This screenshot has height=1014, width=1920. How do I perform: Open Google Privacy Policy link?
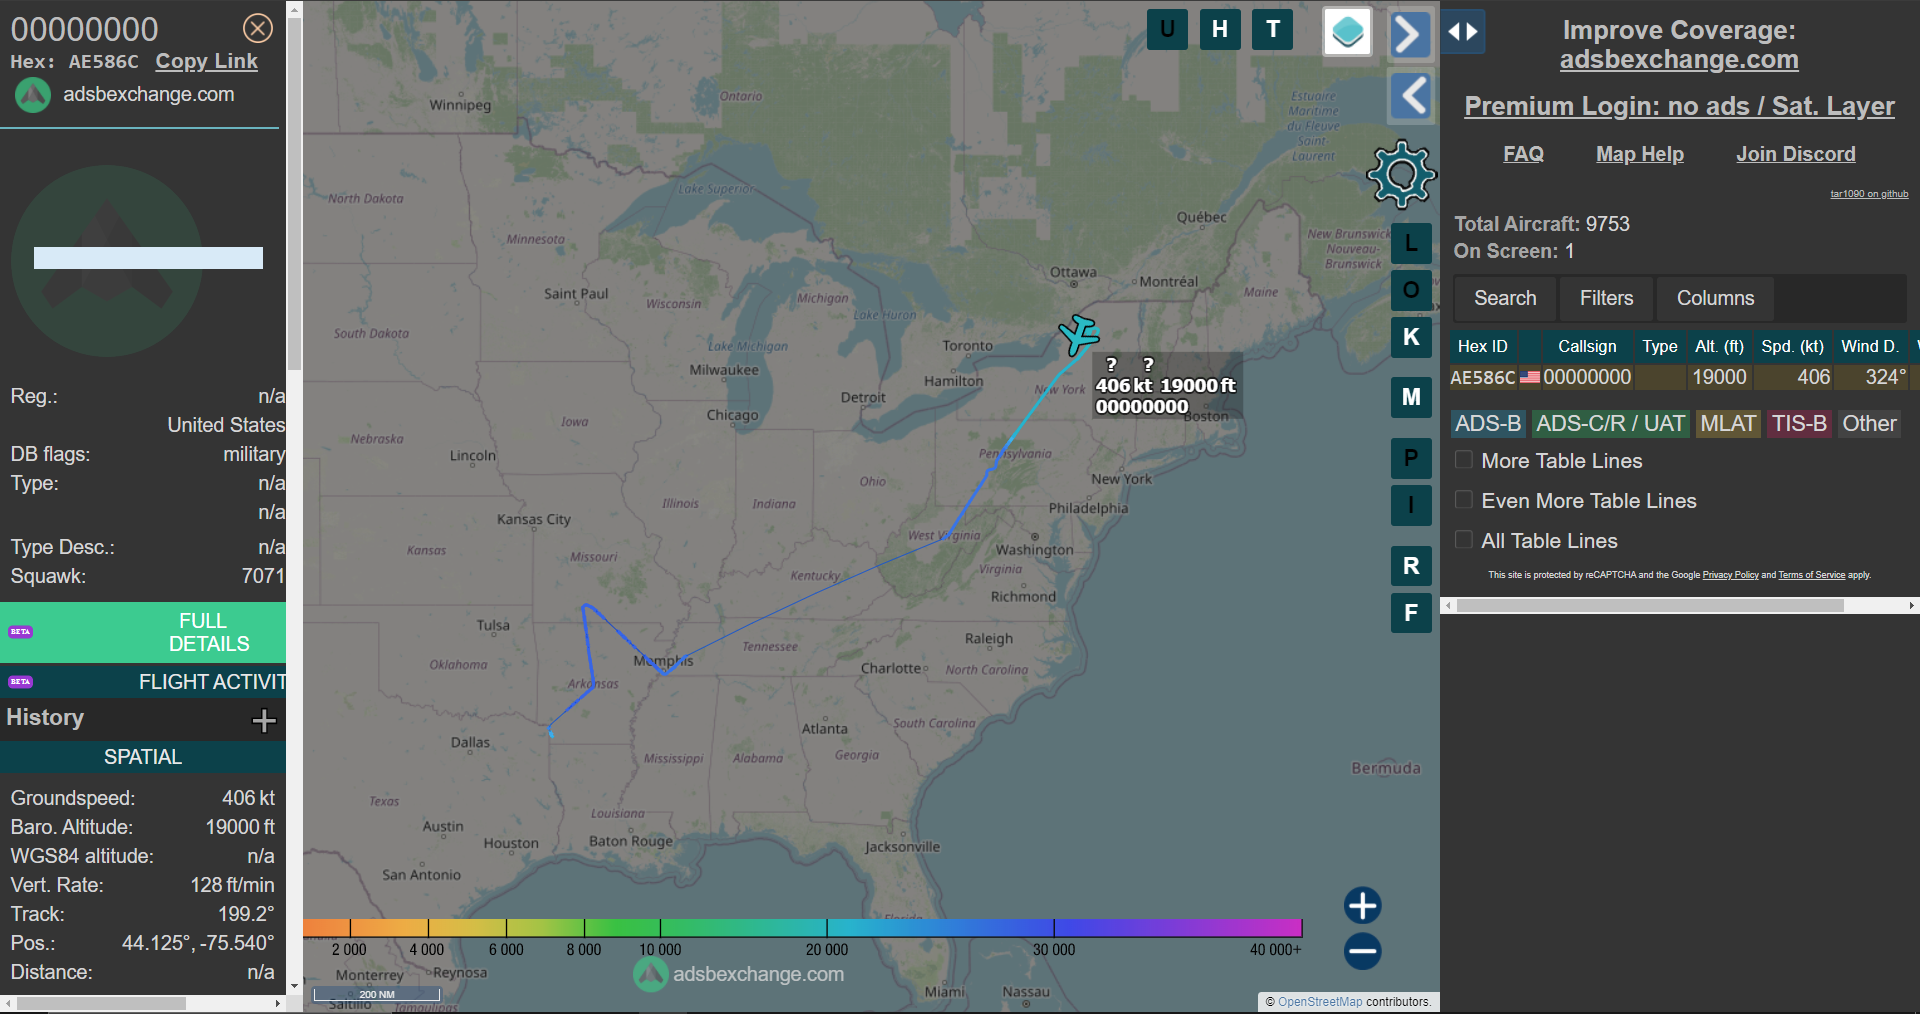pos(1730,575)
